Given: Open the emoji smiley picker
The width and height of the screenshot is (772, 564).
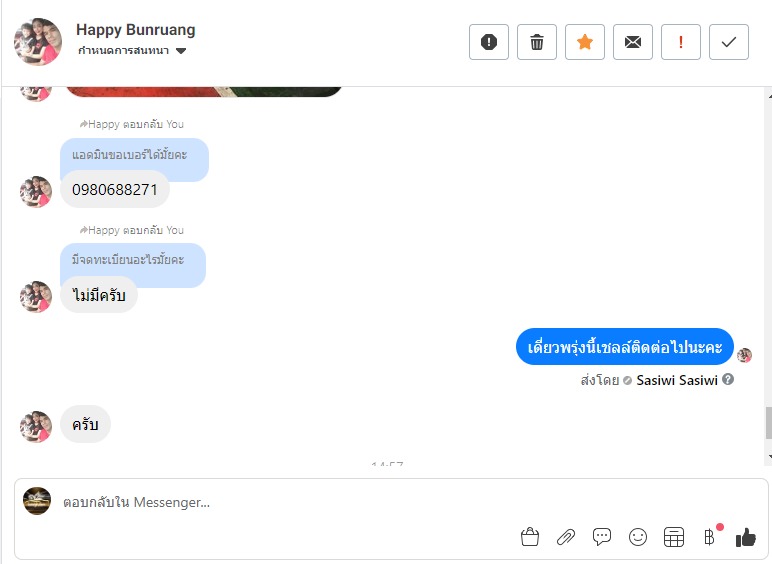Looking at the screenshot, I should [x=638, y=537].
